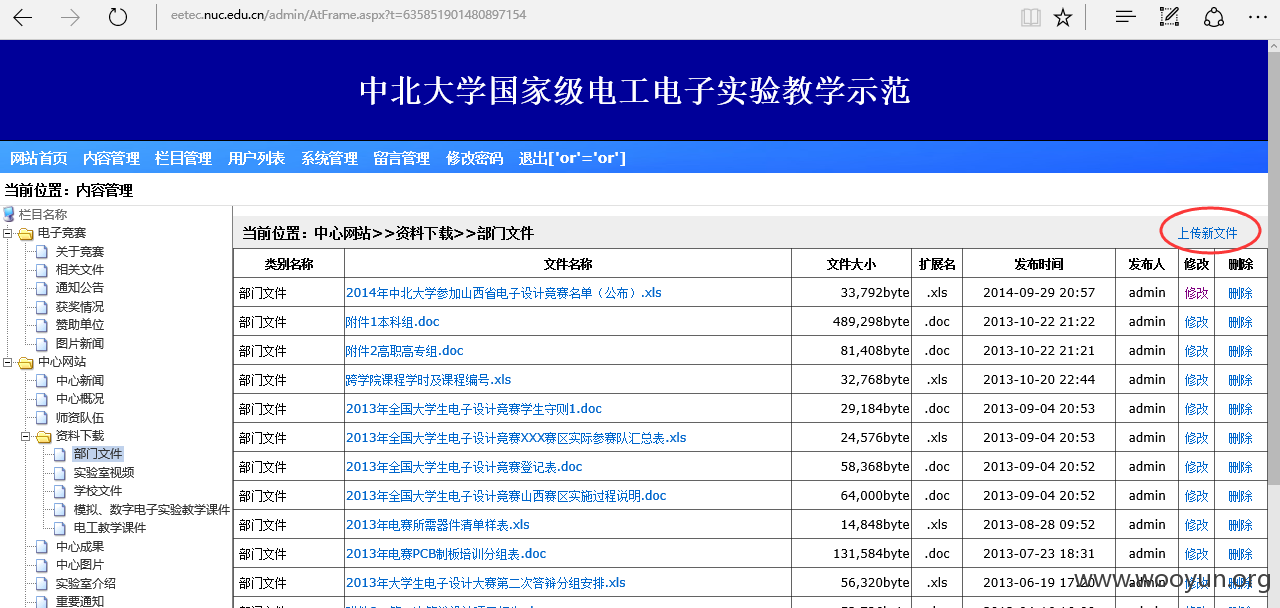Open file 跨学院课程学时及课程编号.xls
The image size is (1280, 608).
429,380
